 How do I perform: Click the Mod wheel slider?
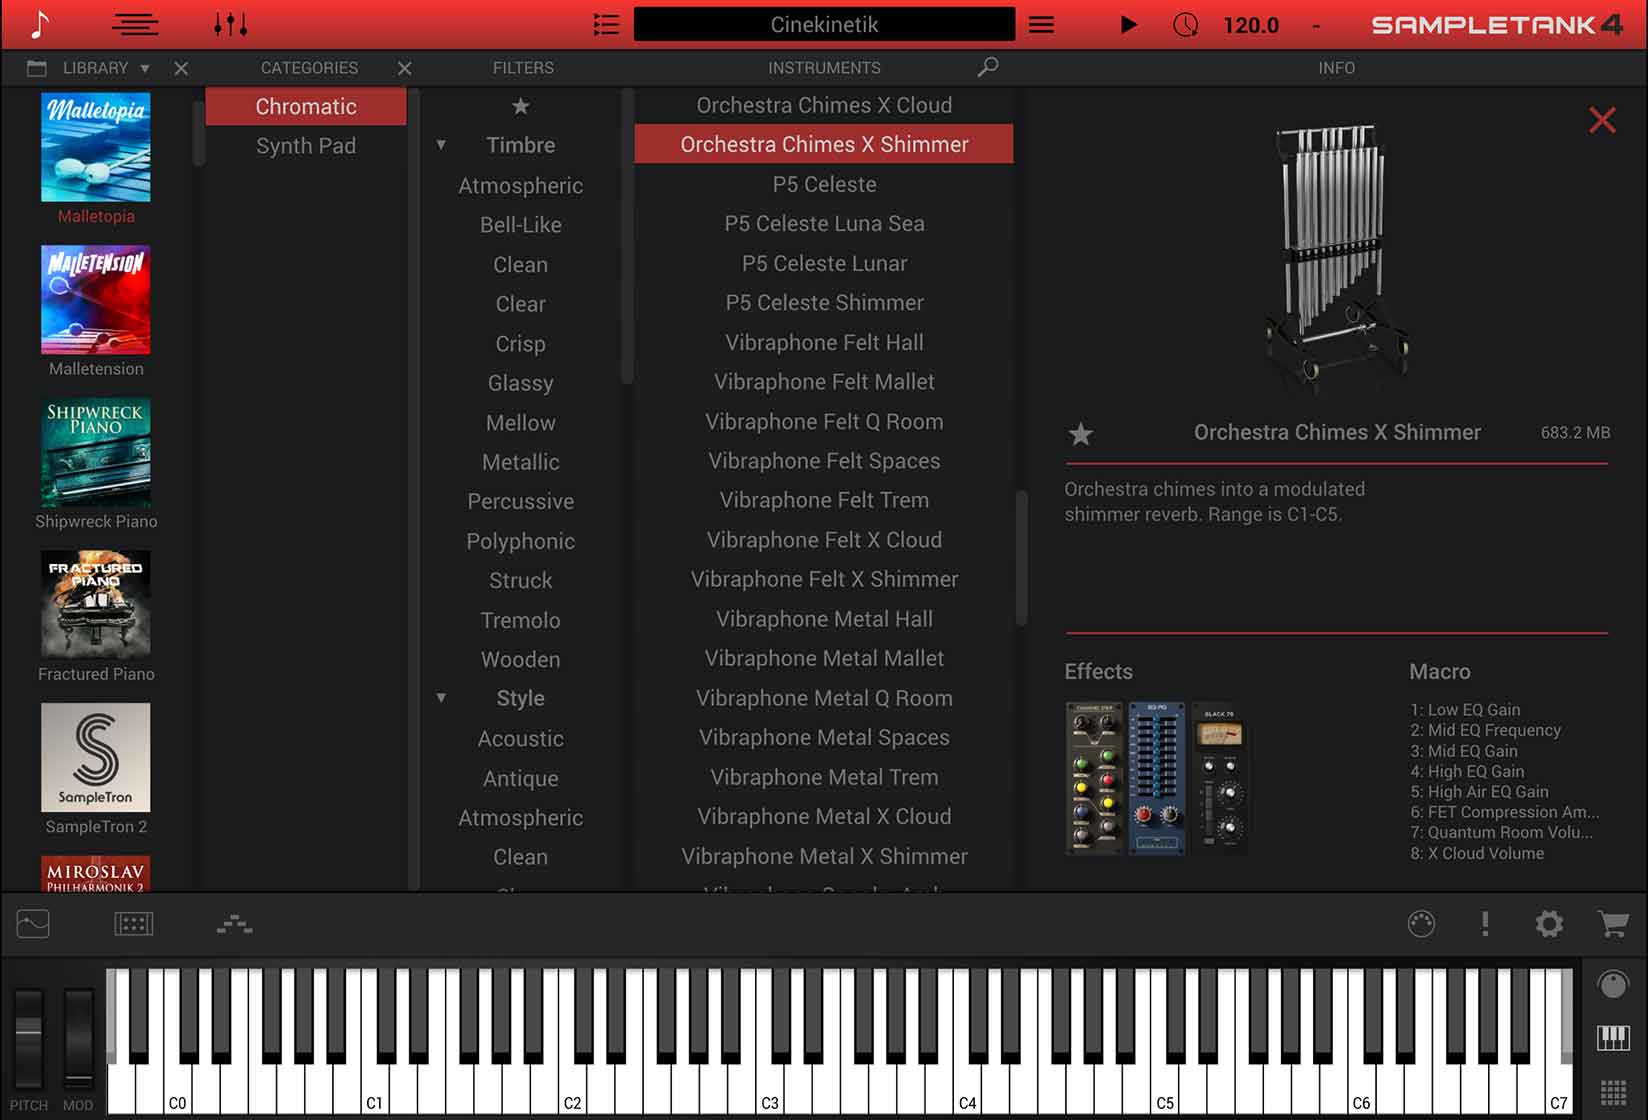pyautogui.click(x=78, y=1038)
